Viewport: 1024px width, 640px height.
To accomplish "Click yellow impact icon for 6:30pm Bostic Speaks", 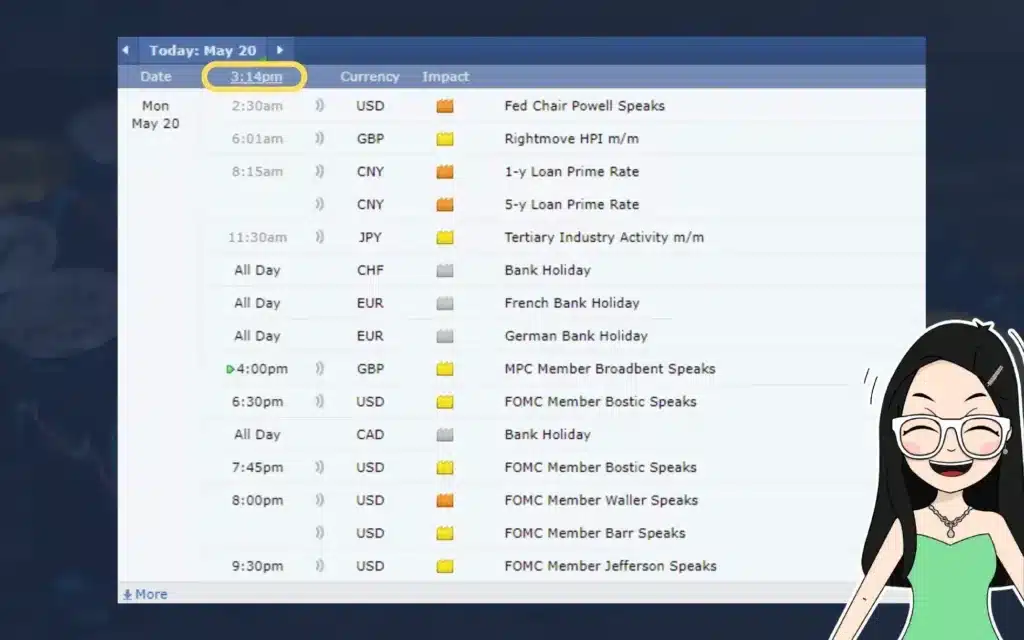I will point(445,402).
